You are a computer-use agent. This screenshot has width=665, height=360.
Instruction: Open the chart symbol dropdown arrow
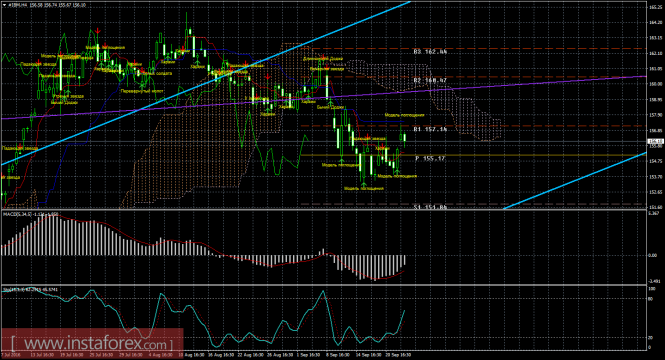point(4,5)
